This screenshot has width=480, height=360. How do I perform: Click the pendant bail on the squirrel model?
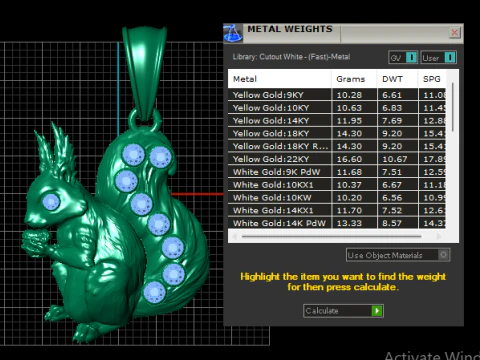tap(144, 73)
